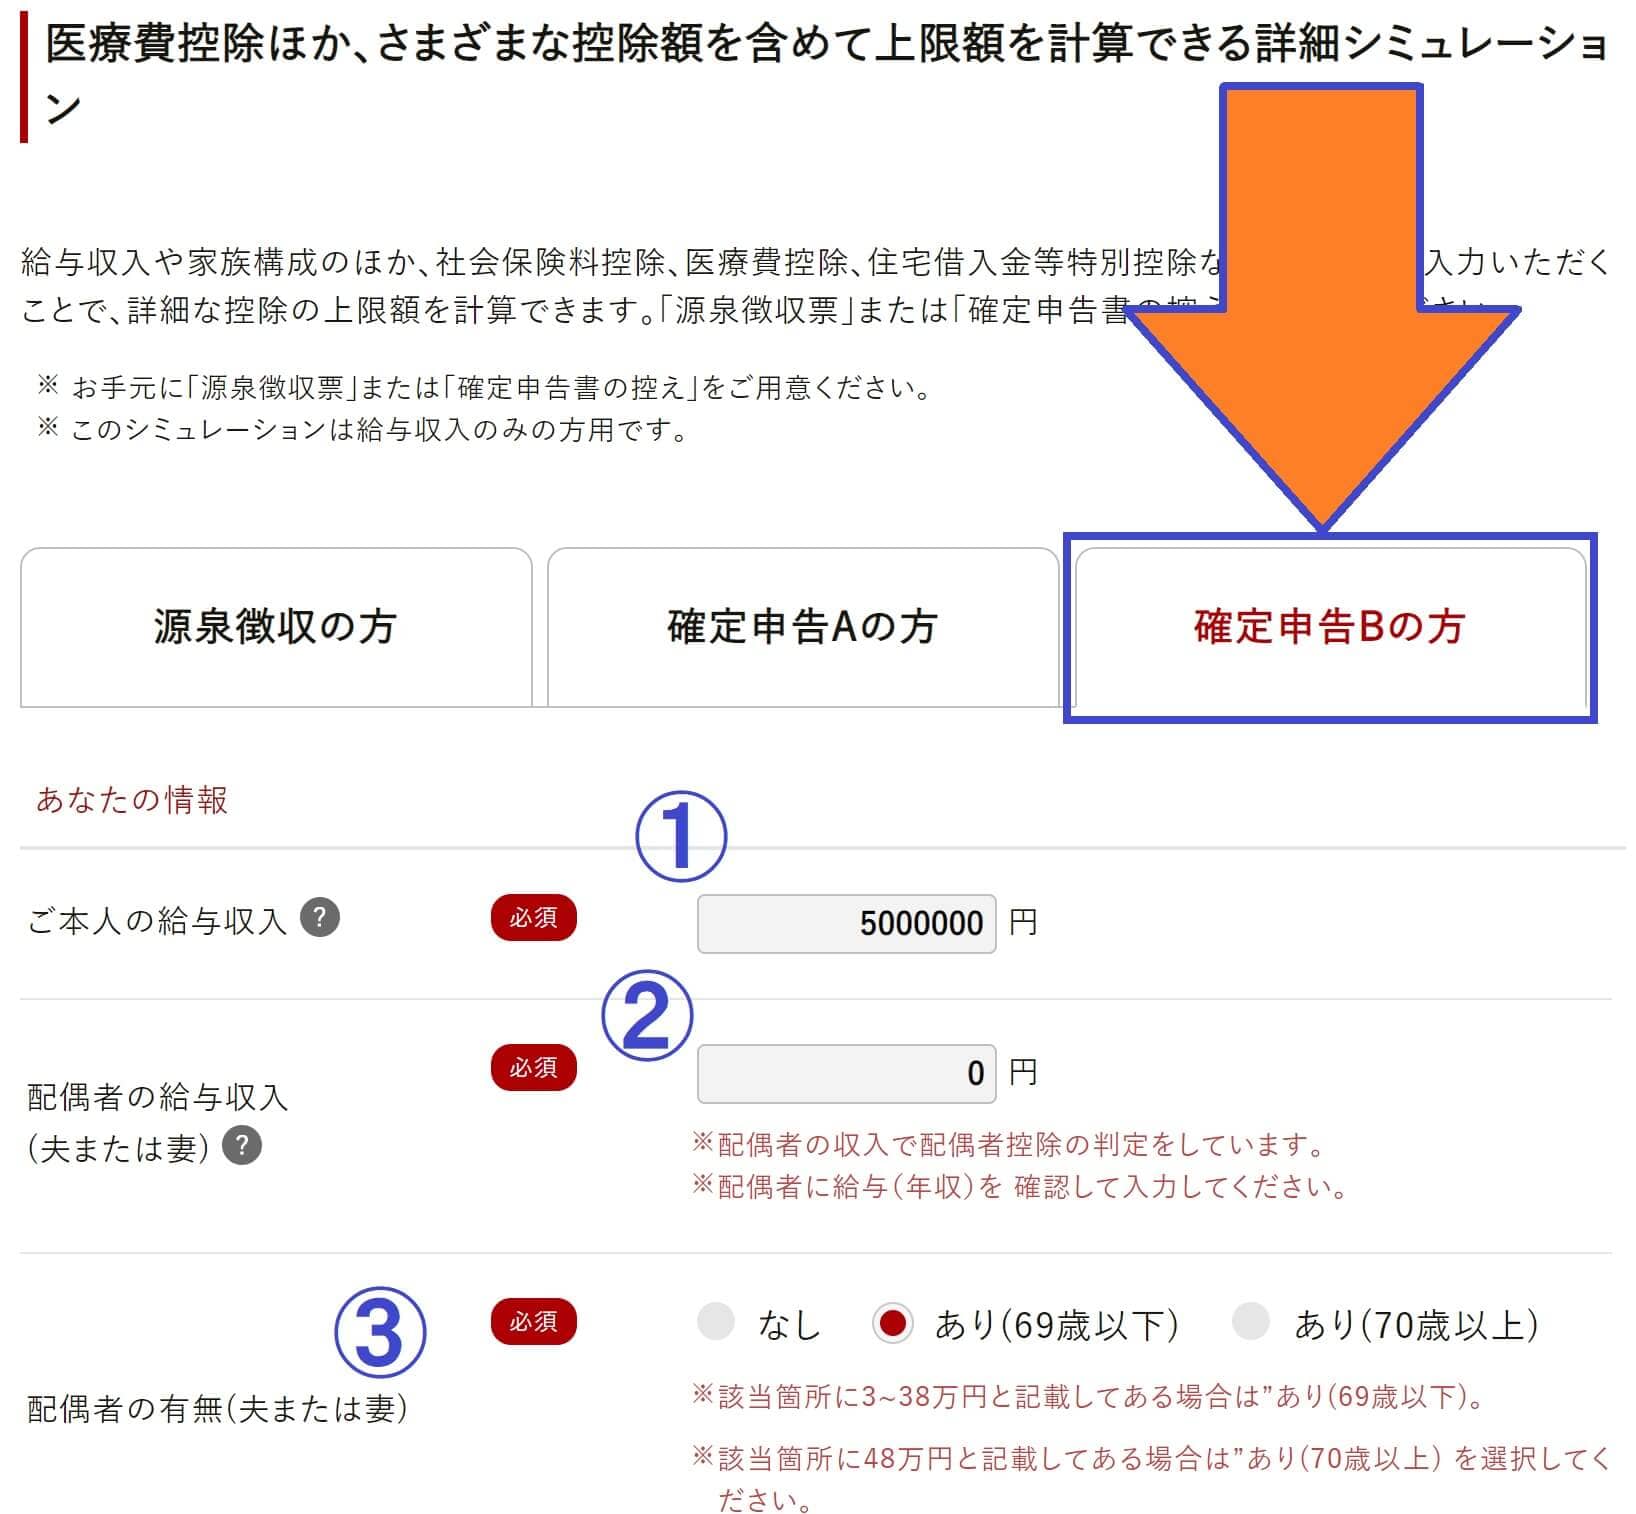Click 必須 badge for 配偶者の給与収入
Screen dimensions: 1636x1514
pos(533,1067)
